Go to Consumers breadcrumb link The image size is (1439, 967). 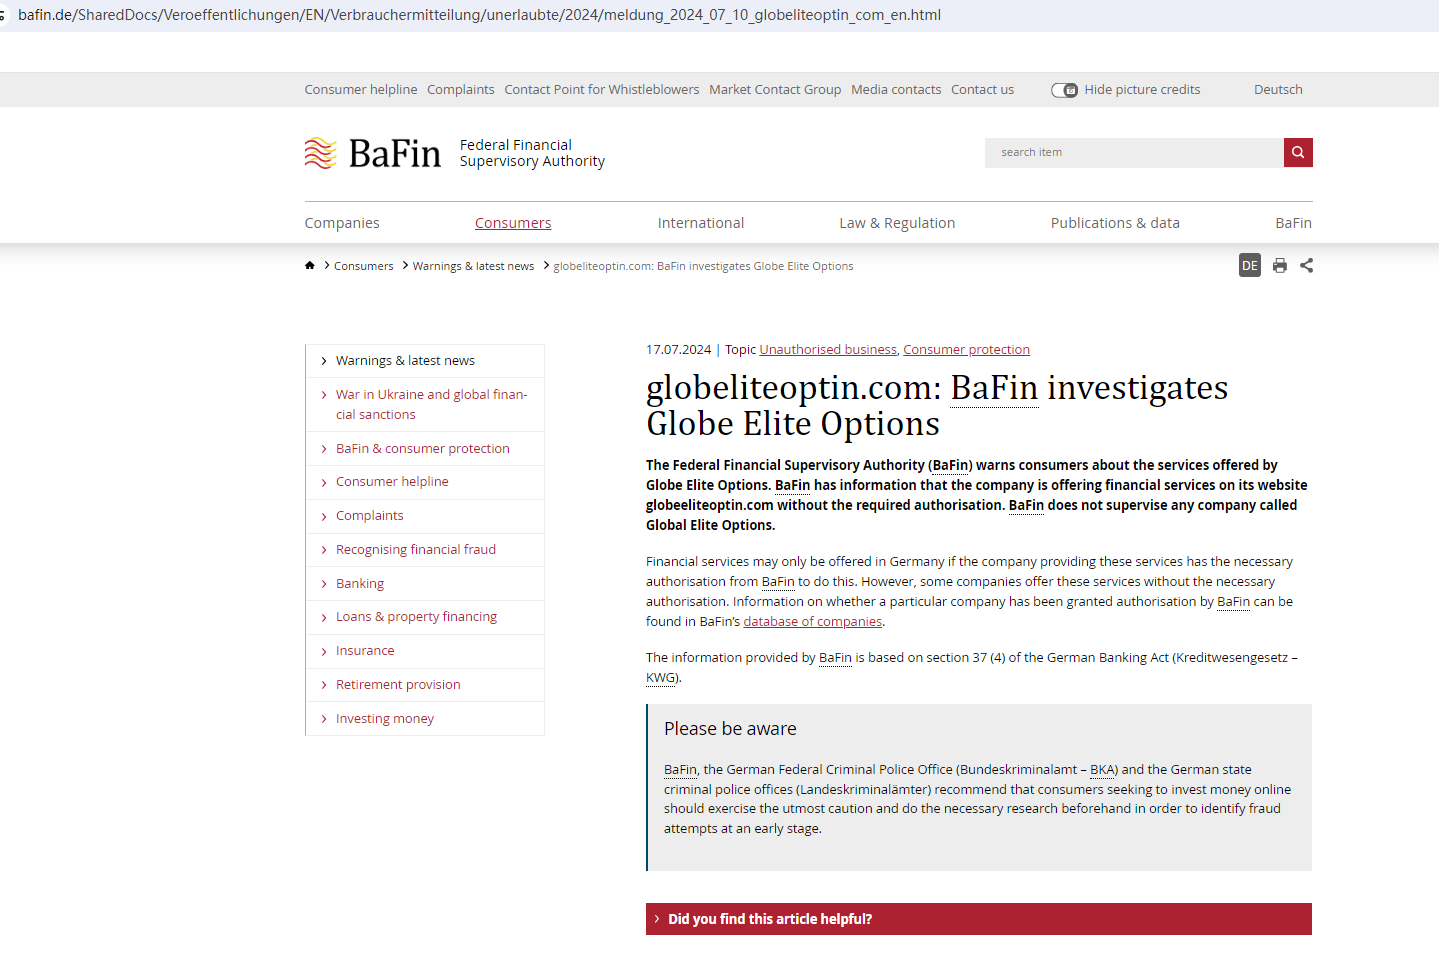(x=364, y=266)
